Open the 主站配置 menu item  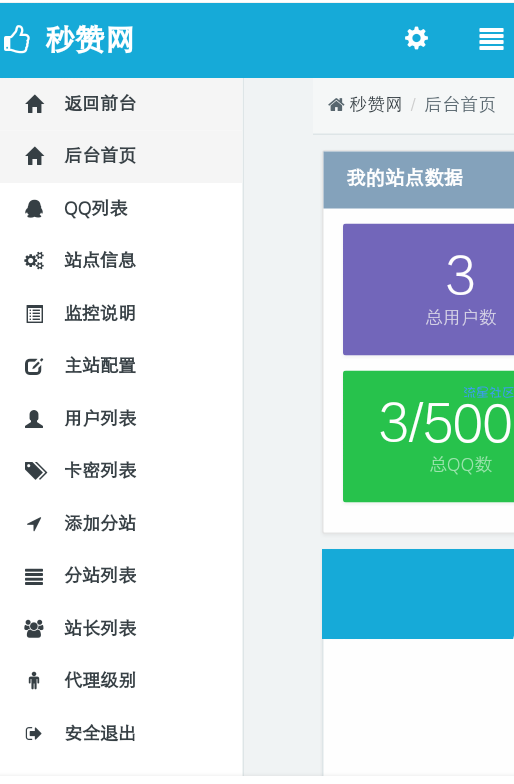tap(122, 366)
